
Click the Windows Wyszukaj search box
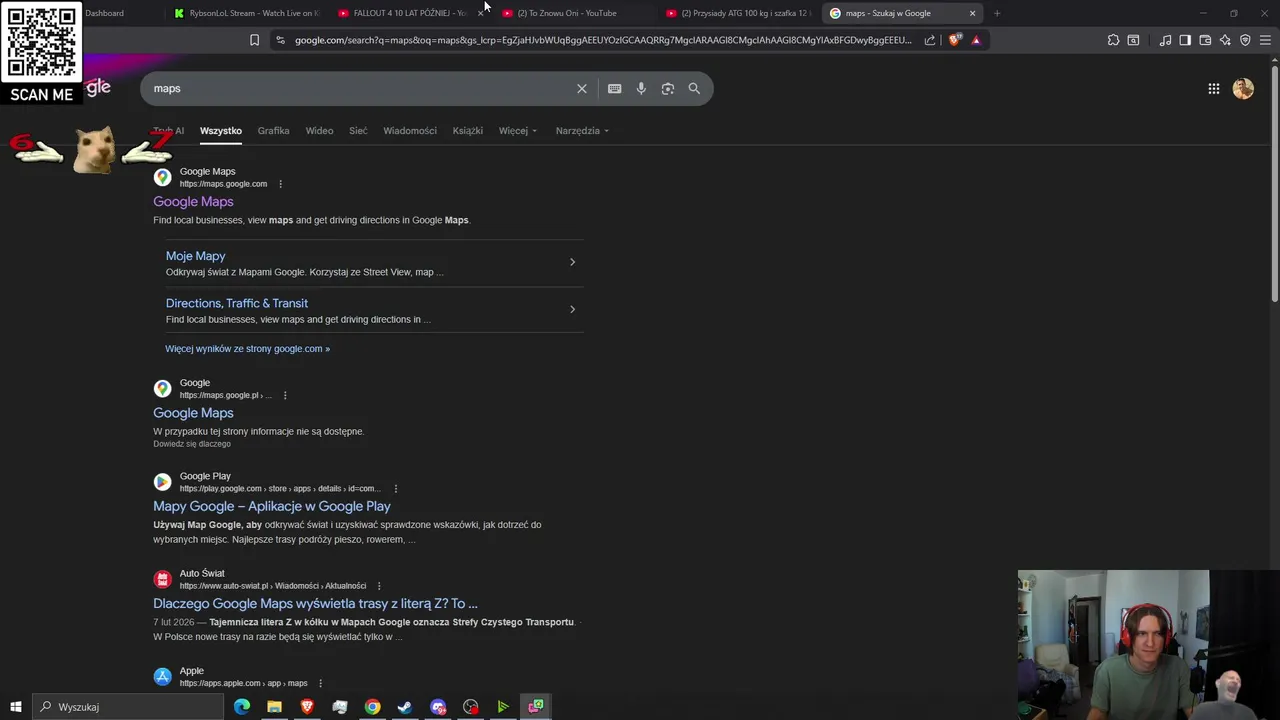(x=128, y=707)
